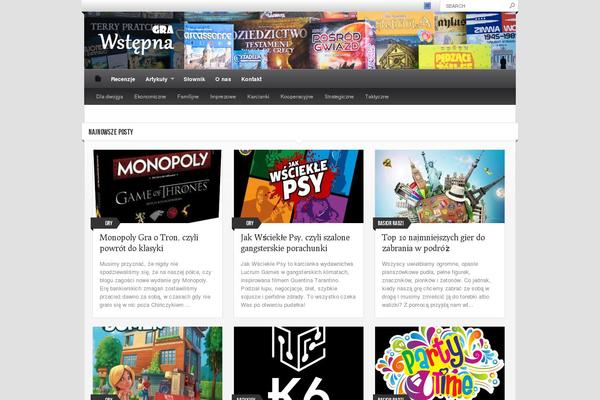Click Monopoly article excerpt text
600x400 pixels.
tap(155, 284)
